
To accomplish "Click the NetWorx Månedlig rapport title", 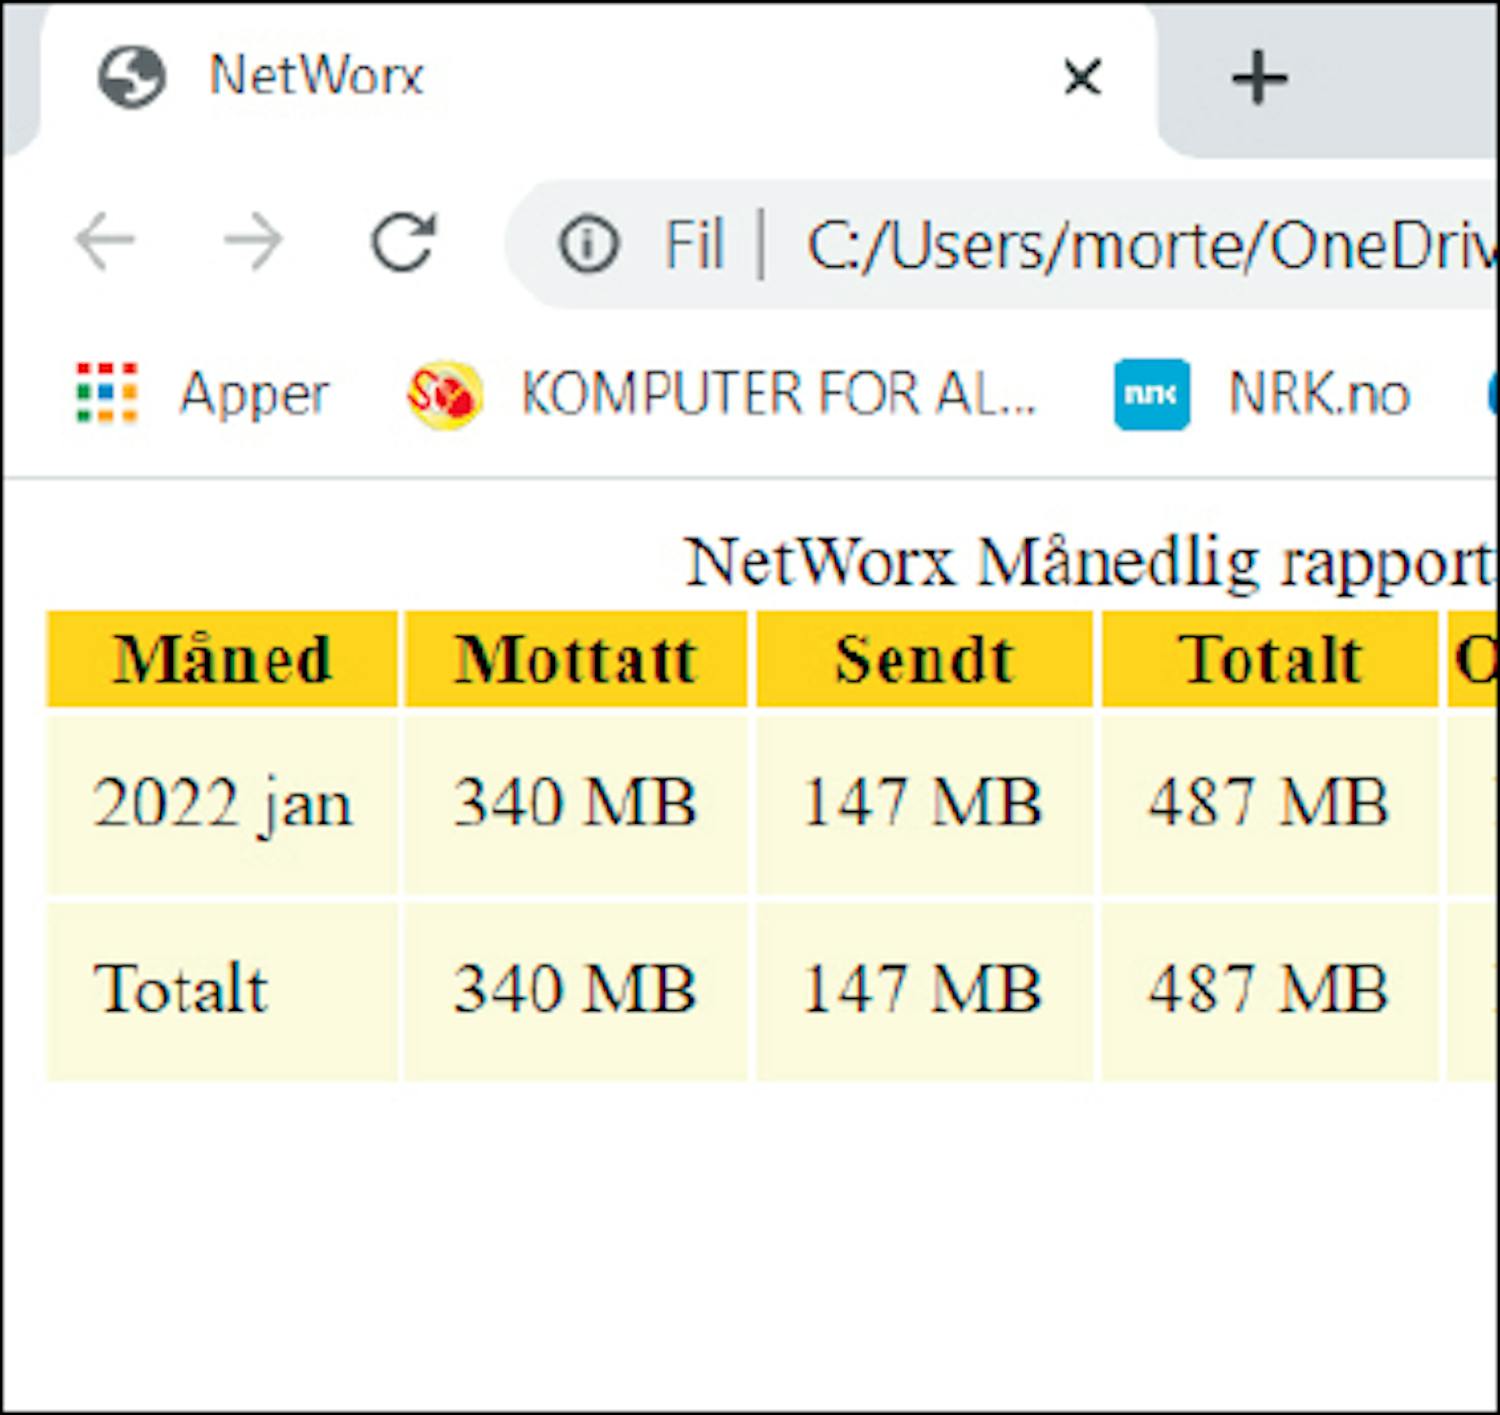I will 1088,563.
